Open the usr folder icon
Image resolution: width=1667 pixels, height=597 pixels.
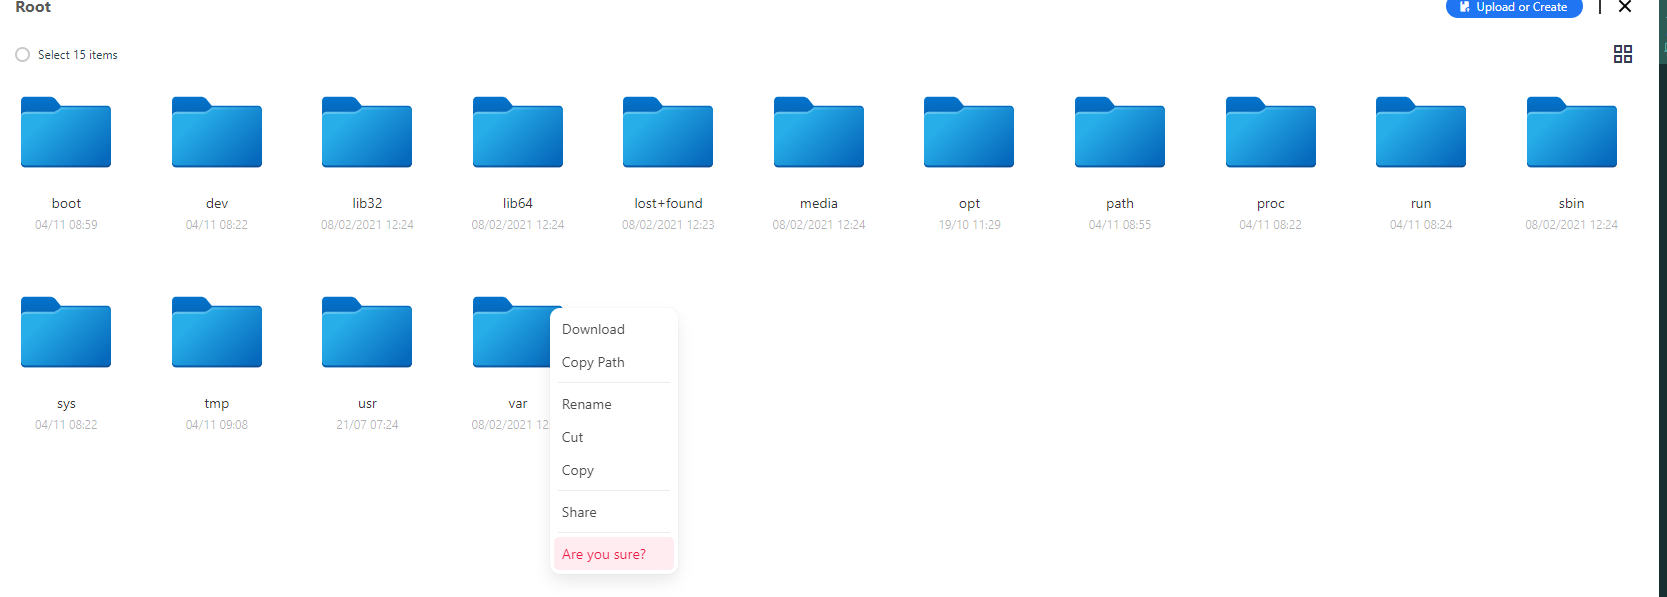367,332
